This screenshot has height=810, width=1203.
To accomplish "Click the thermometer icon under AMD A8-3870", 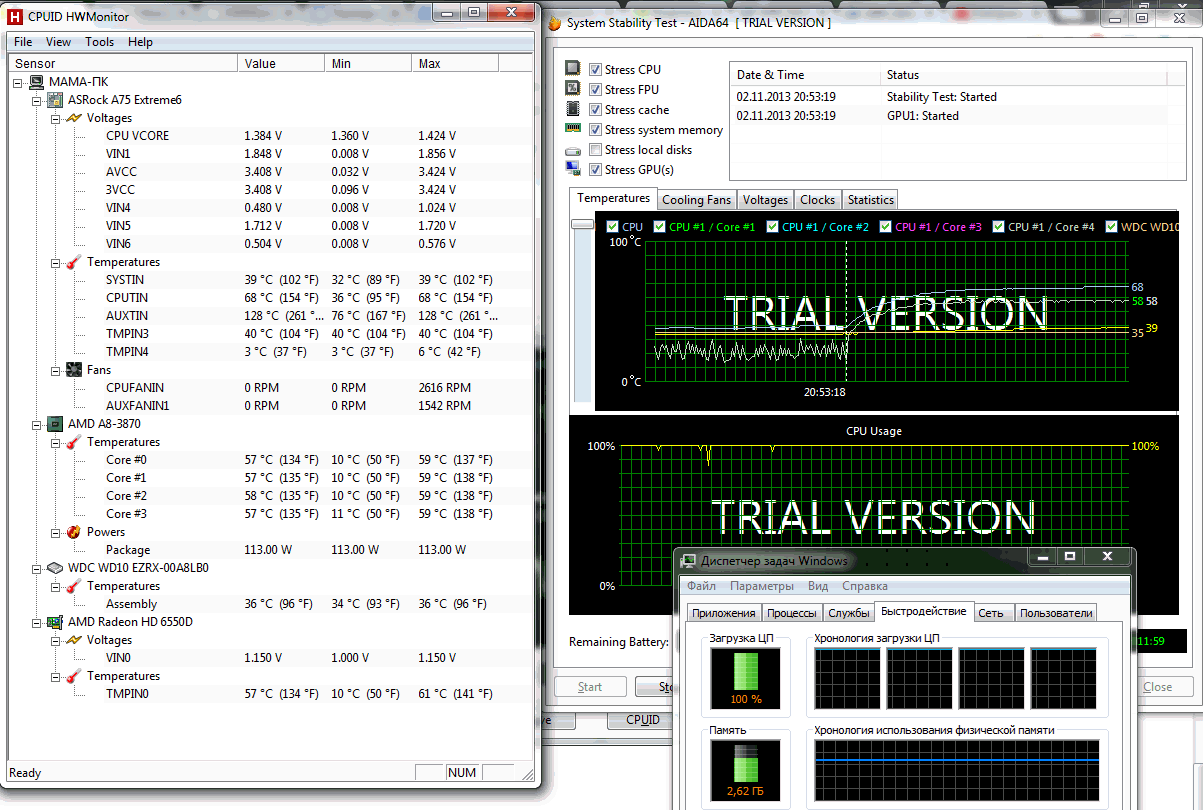I will (x=74, y=442).
